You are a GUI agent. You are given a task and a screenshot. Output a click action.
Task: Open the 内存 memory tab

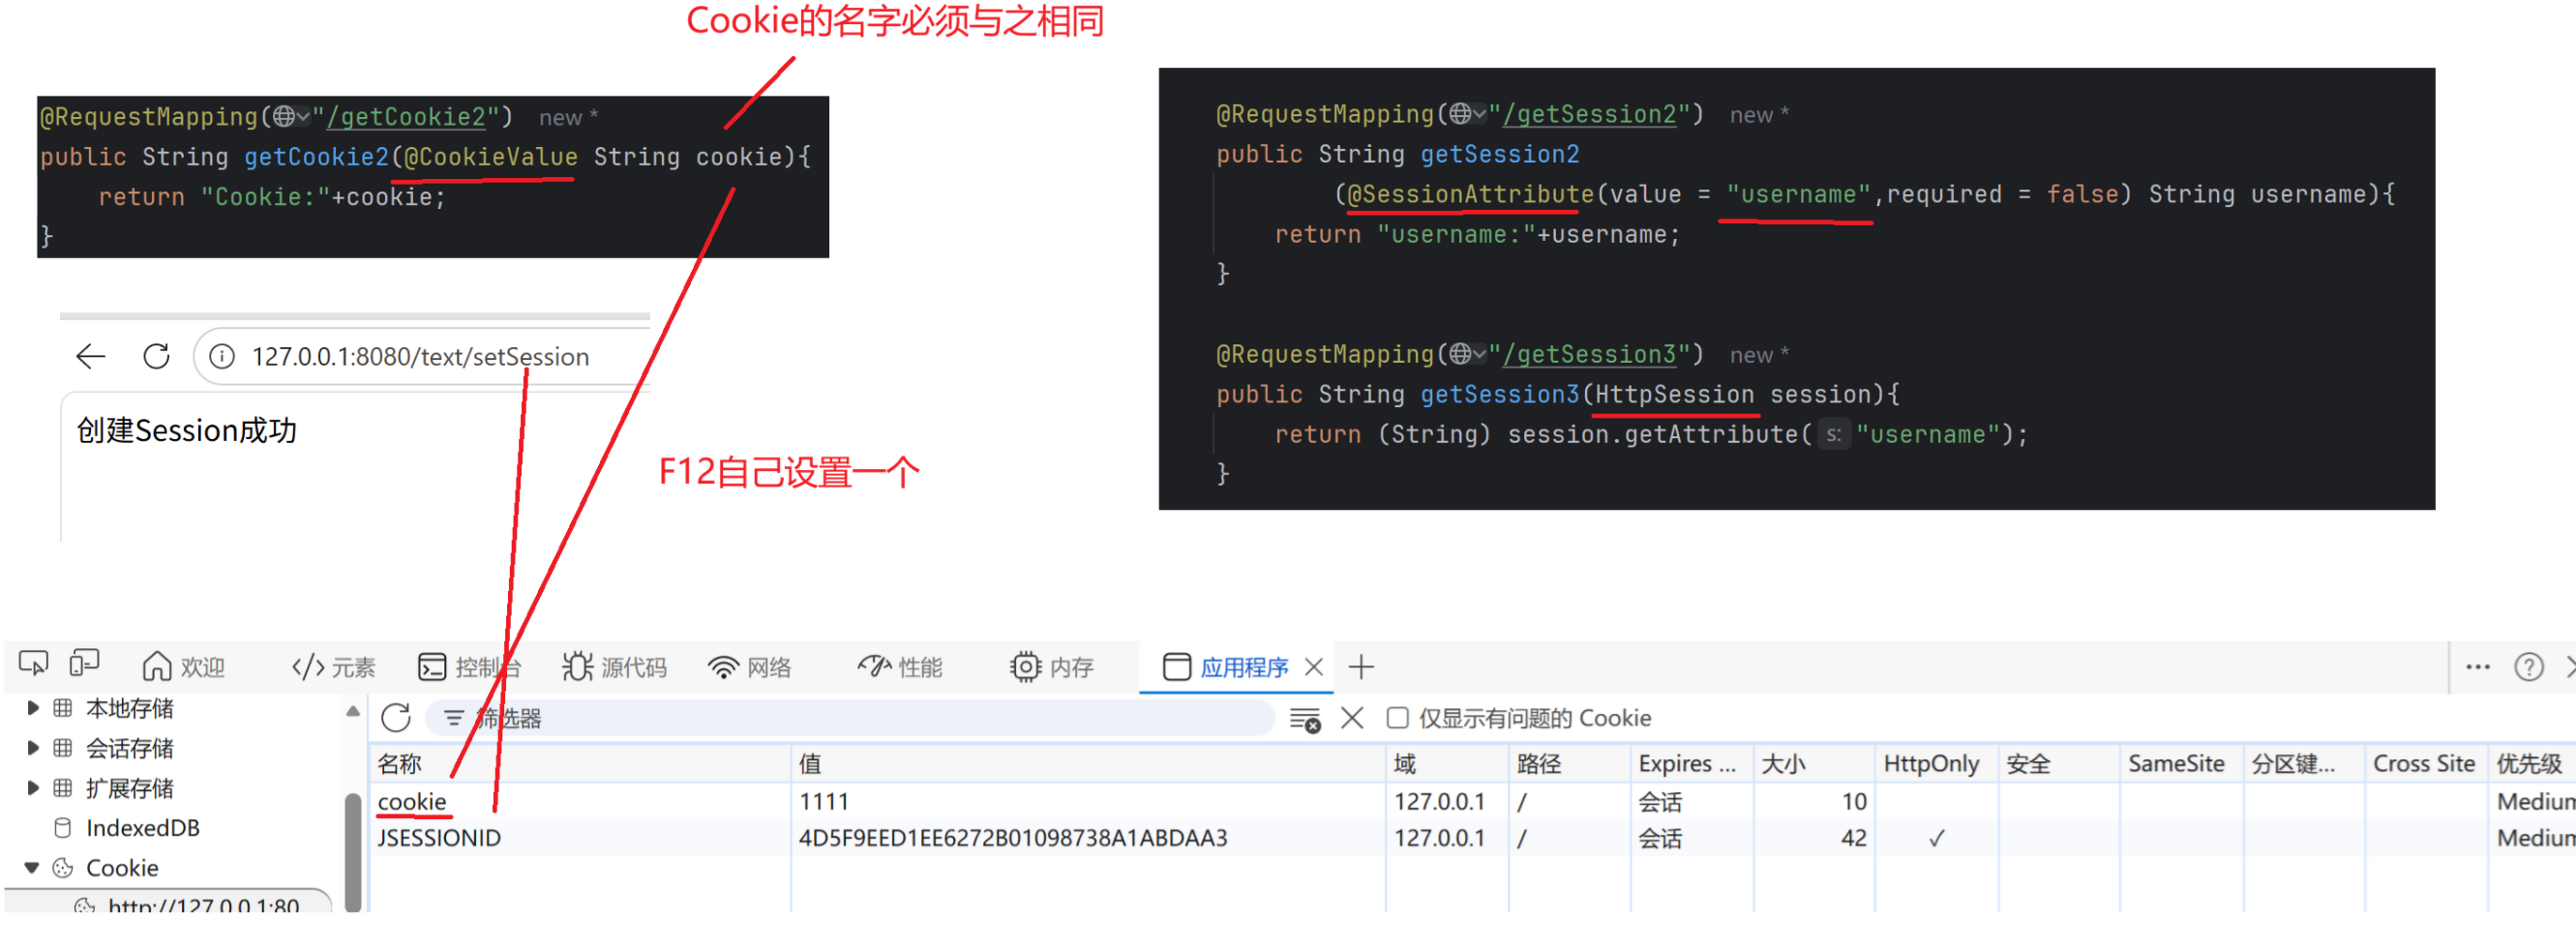click(1052, 667)
